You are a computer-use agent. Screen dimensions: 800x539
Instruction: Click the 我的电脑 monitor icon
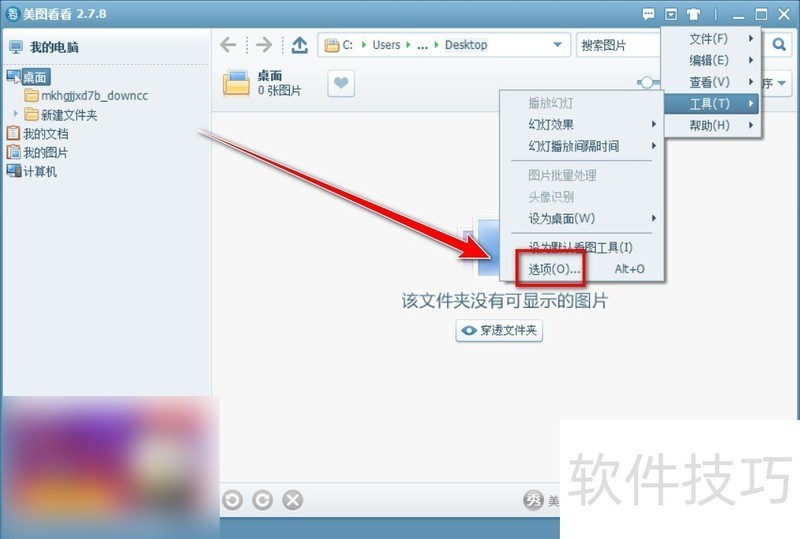pyautogui.click(x=16, y=47)
